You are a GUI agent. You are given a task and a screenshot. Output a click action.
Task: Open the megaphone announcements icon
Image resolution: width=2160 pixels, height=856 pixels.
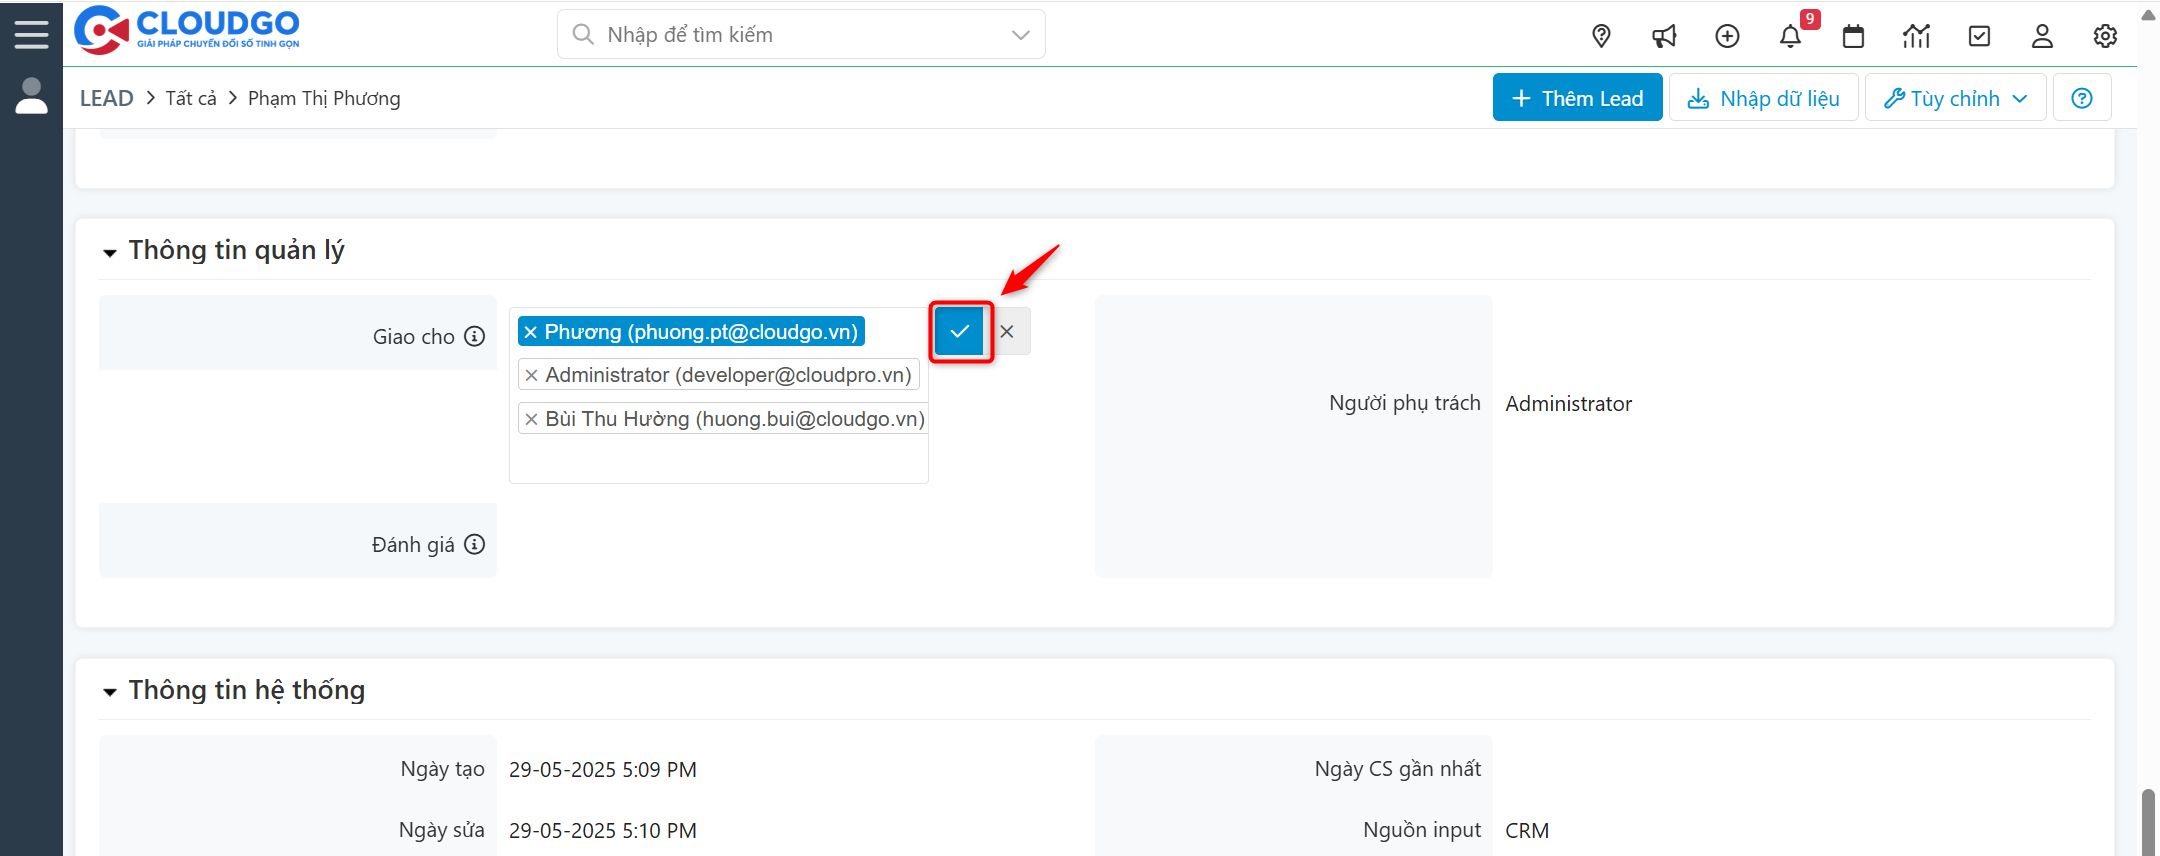tap(1664, 36)
